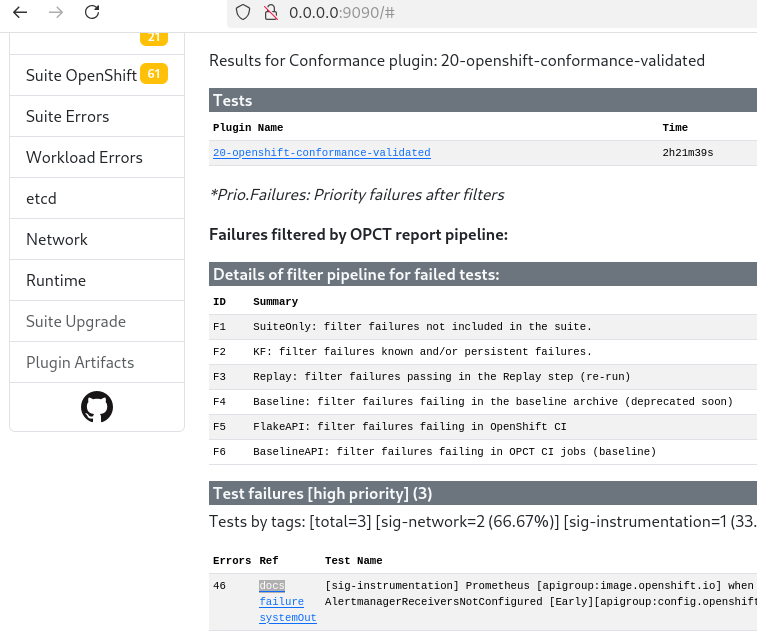Open 20-openshift-conformance-validated plugin link

coord(321,153)
